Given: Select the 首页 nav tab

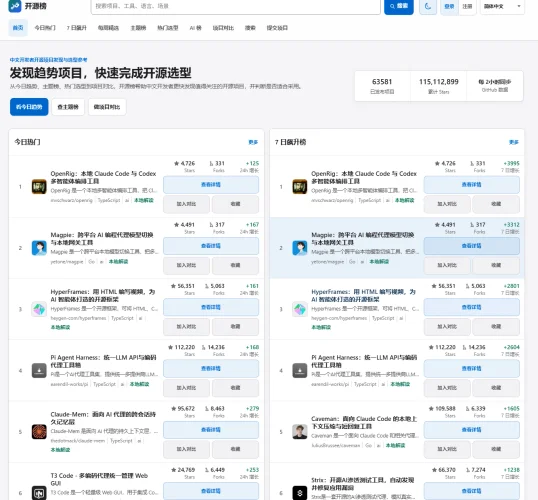Looking at the screenshot, I should coord(18,28).
